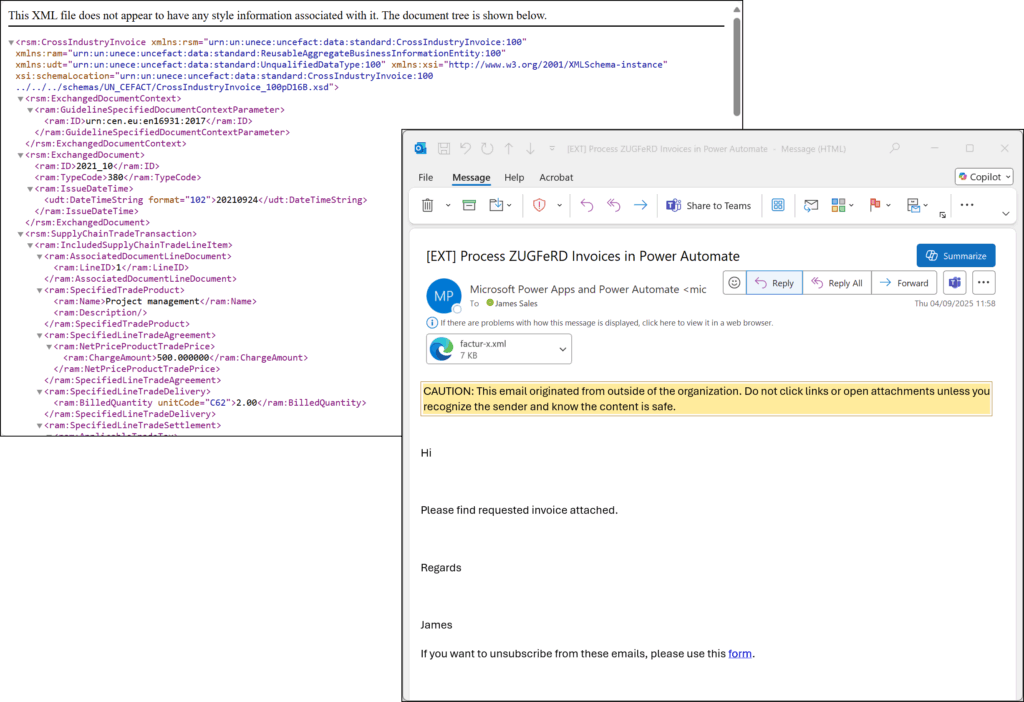Expand the ribbon display options chevron

point(1006,214)
